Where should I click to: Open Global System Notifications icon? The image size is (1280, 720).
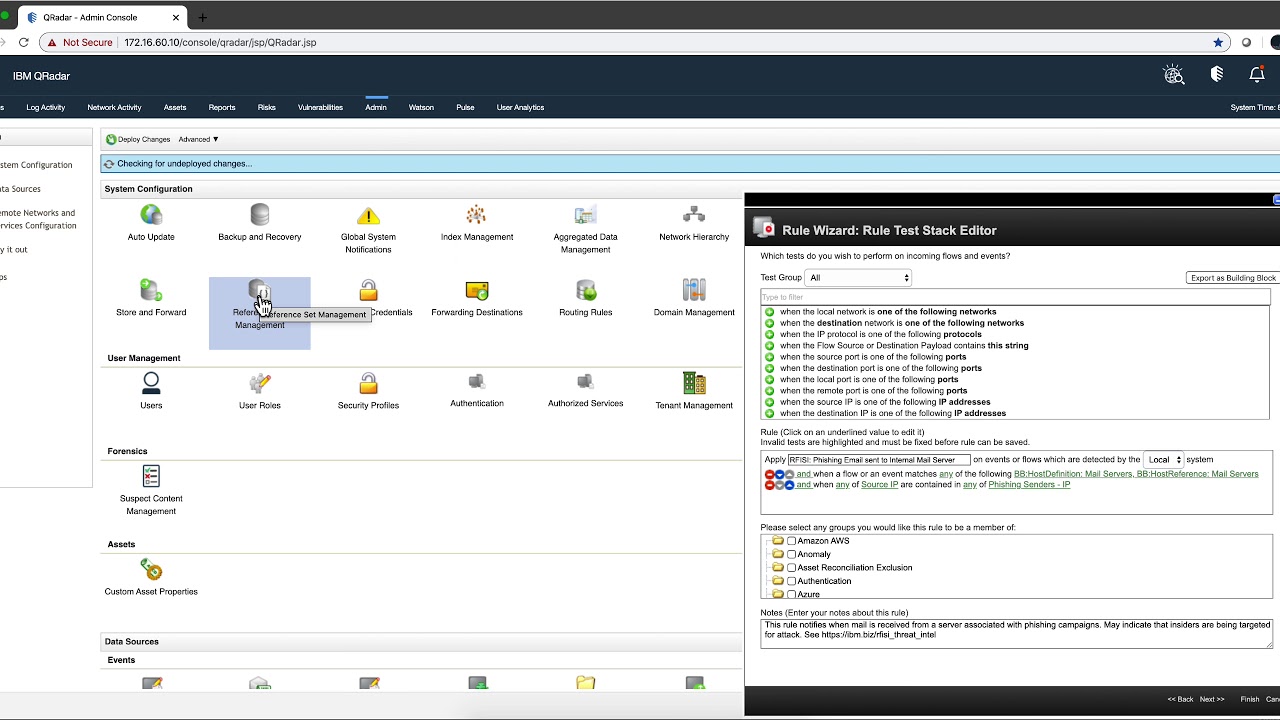pyautogui.click(x=368, y=215)
